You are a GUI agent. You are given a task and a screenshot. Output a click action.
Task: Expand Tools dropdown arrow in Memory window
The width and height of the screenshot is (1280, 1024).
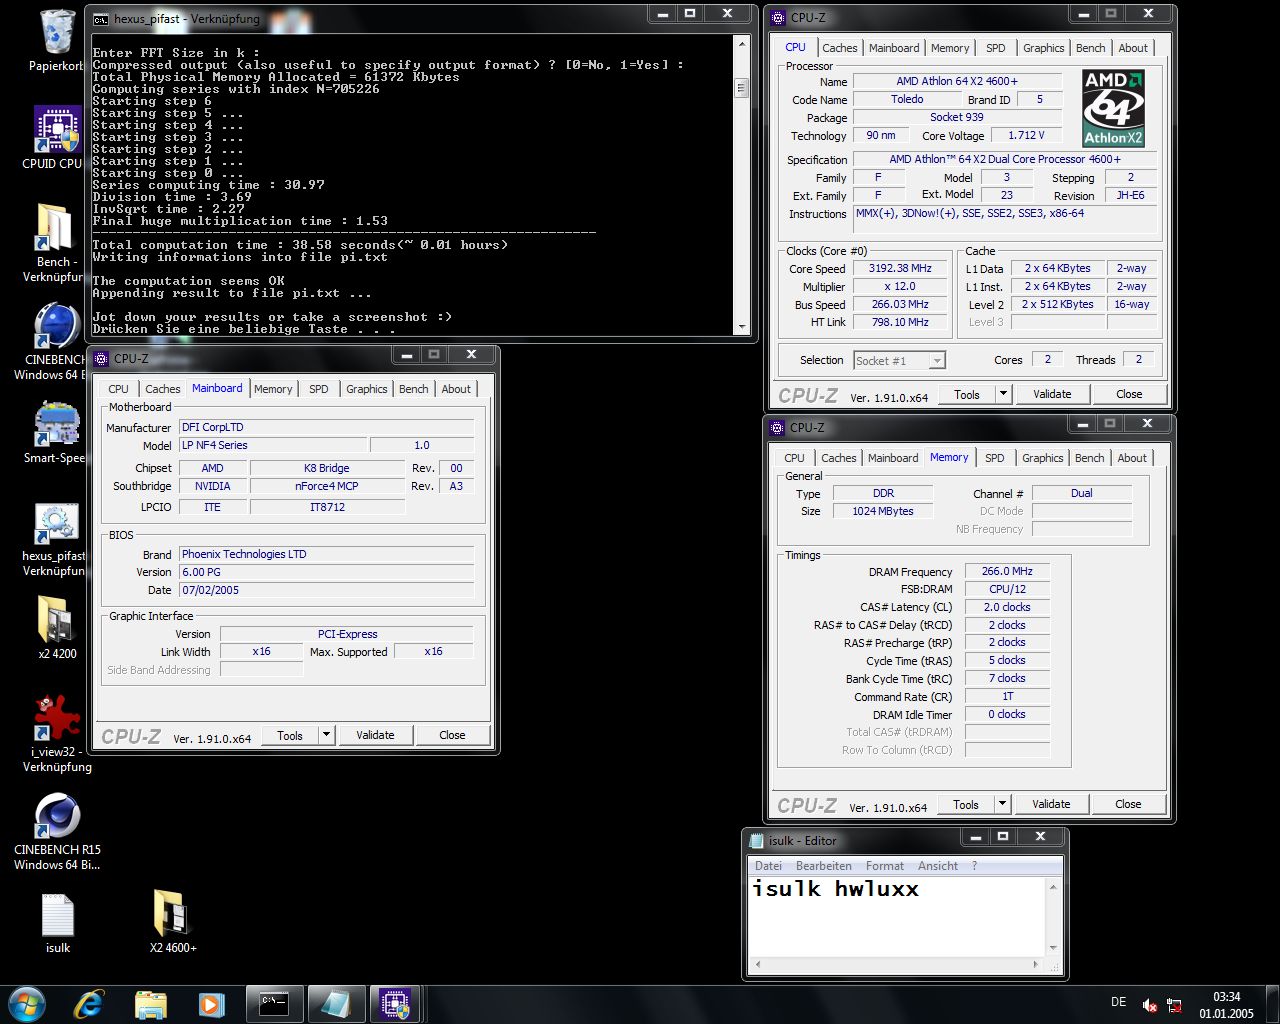click(1002, 804)
